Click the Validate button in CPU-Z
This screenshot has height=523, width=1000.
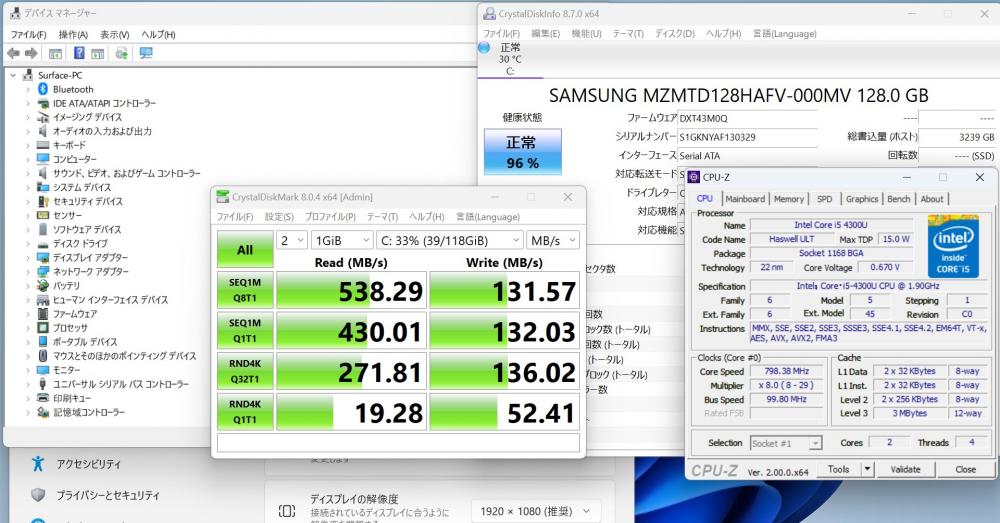point(905,469)
